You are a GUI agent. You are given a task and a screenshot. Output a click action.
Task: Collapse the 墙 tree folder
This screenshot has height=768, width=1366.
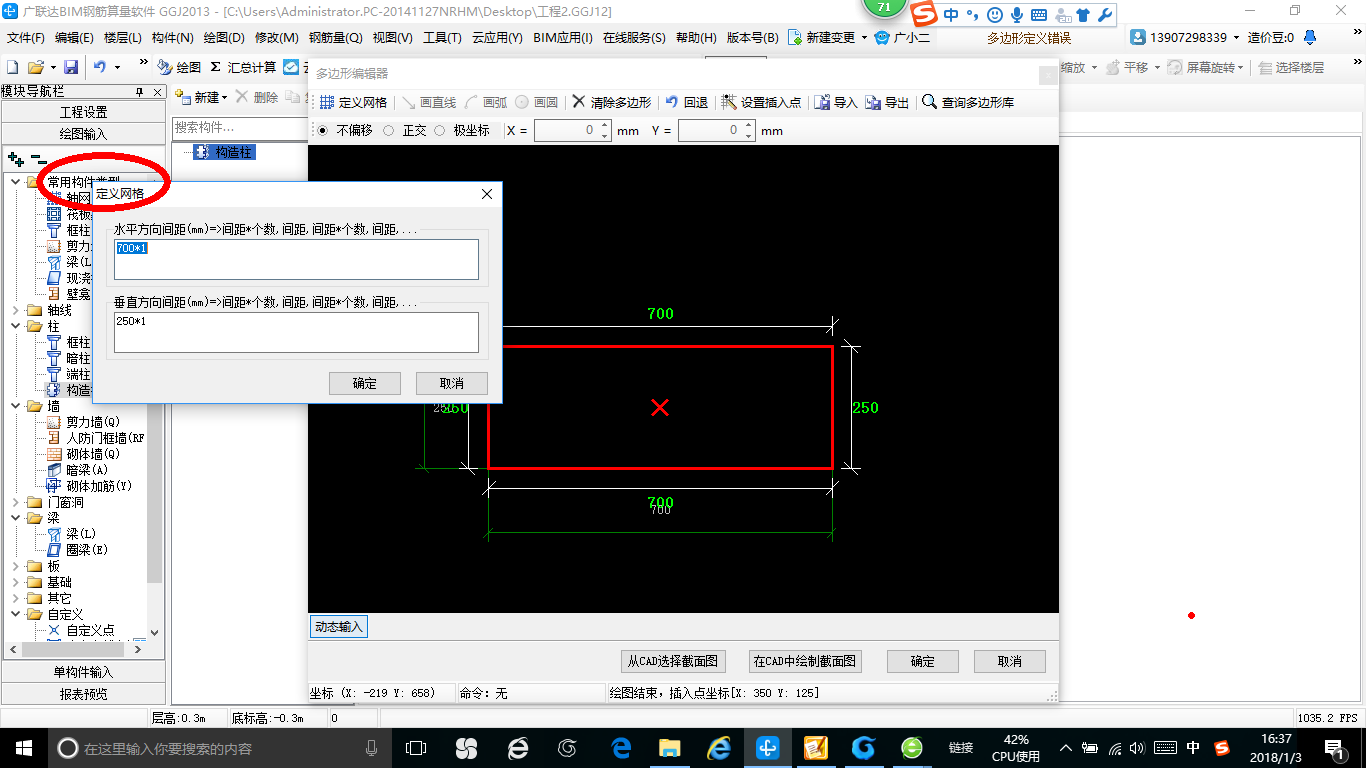pos(16,406)
